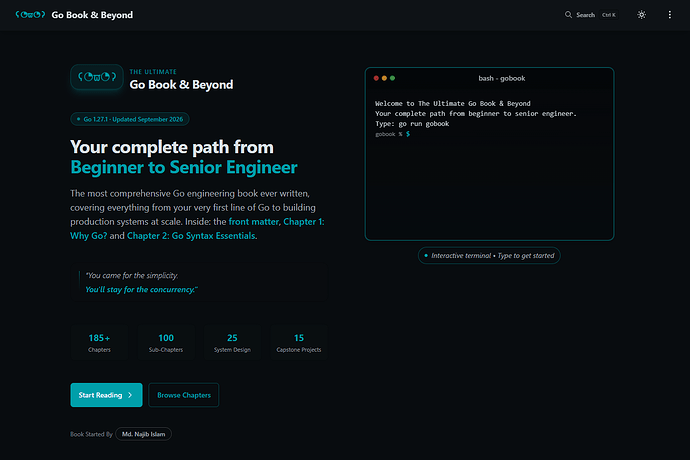
Task: Click the 15 Capstone Projects stat card
Action: [299, 343]
